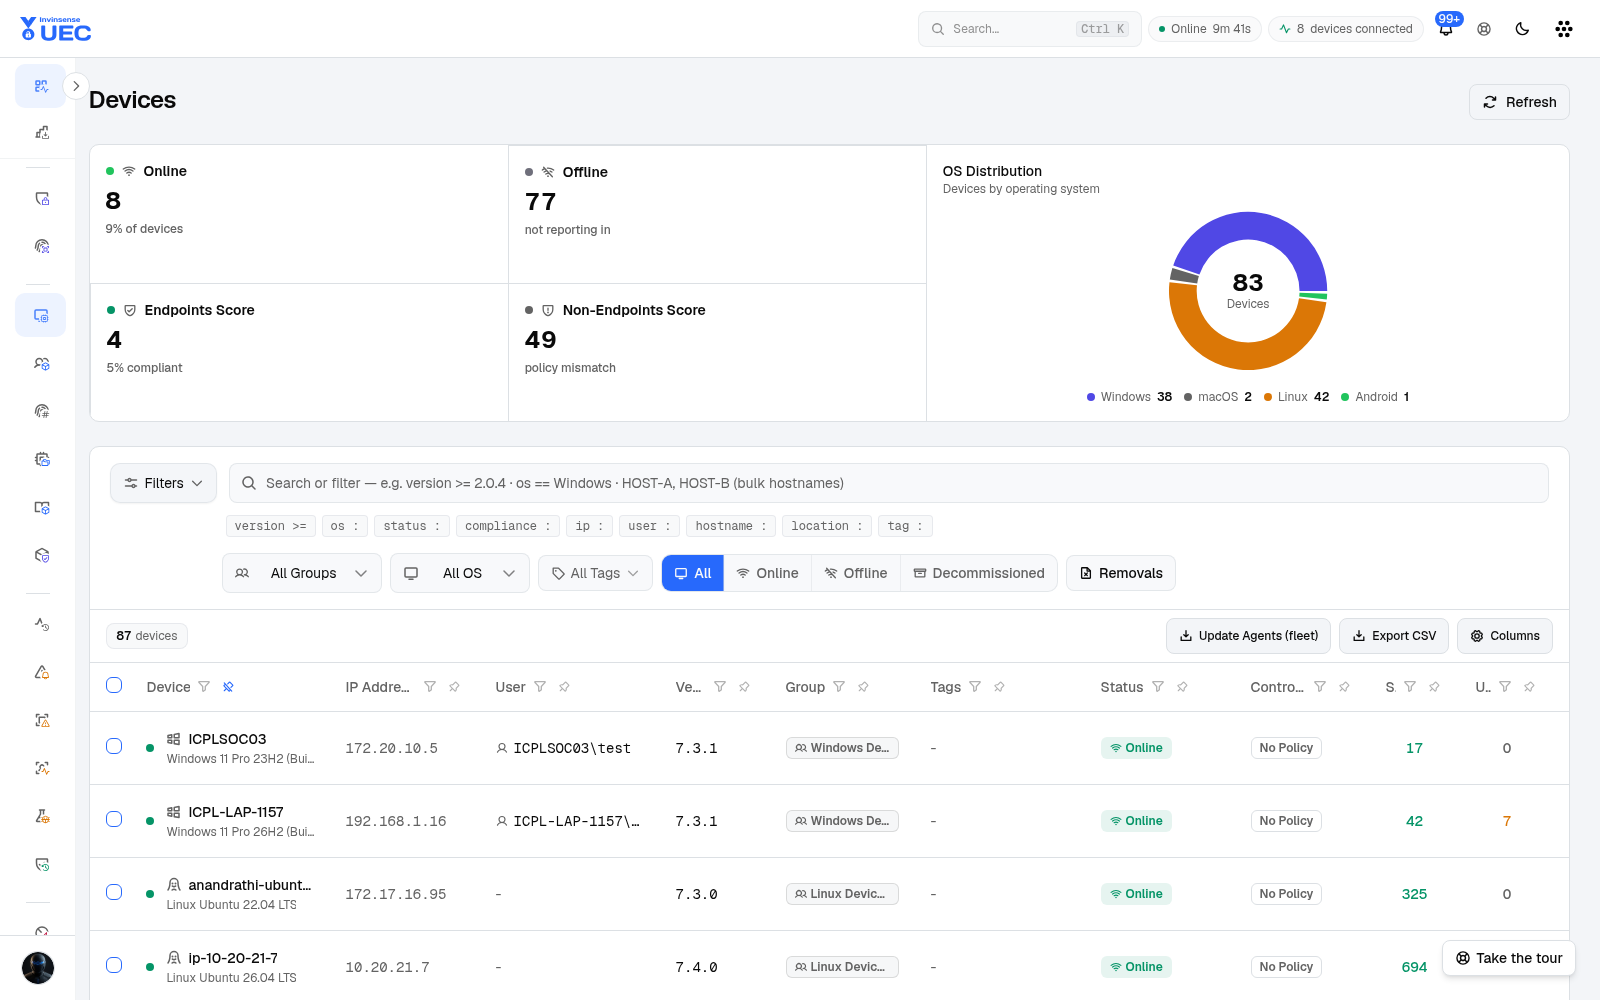
Task: Open the notifications bell with 99+ badge
Action: tap(1446, 28)
